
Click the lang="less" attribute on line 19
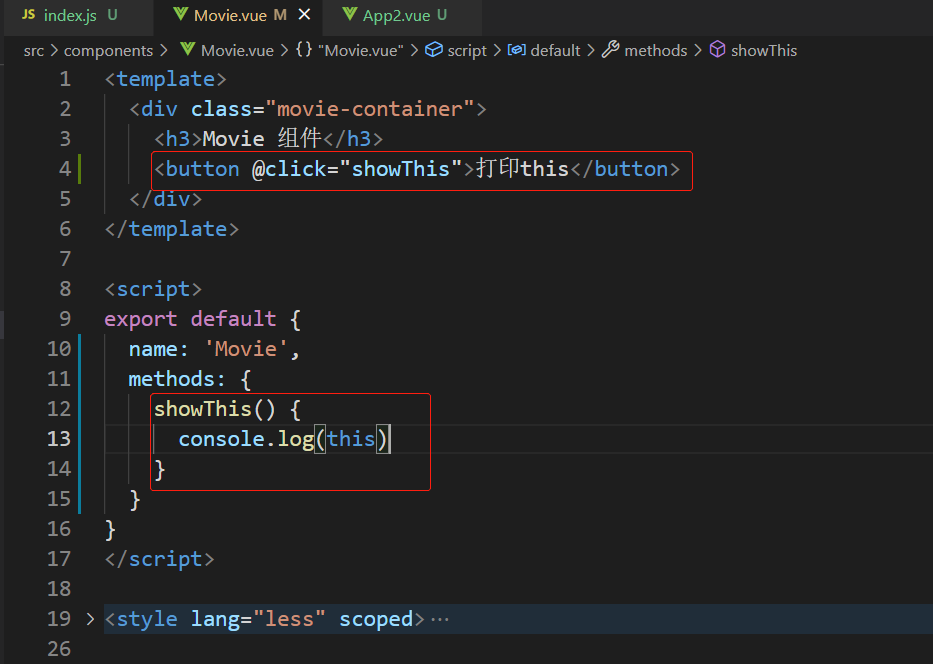pos(258,619)
